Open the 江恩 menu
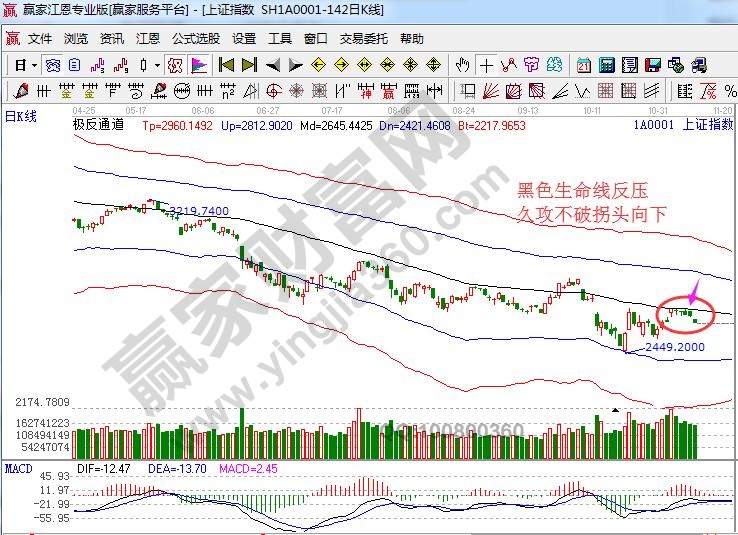738x535 pixels. [x=148, y=39]
